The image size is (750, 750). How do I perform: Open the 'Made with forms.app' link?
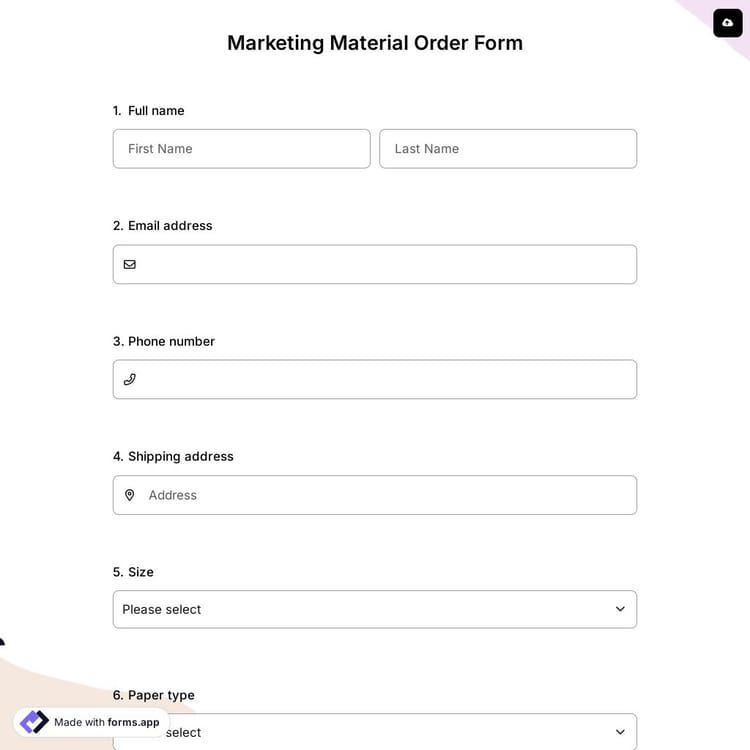point(106,722)
